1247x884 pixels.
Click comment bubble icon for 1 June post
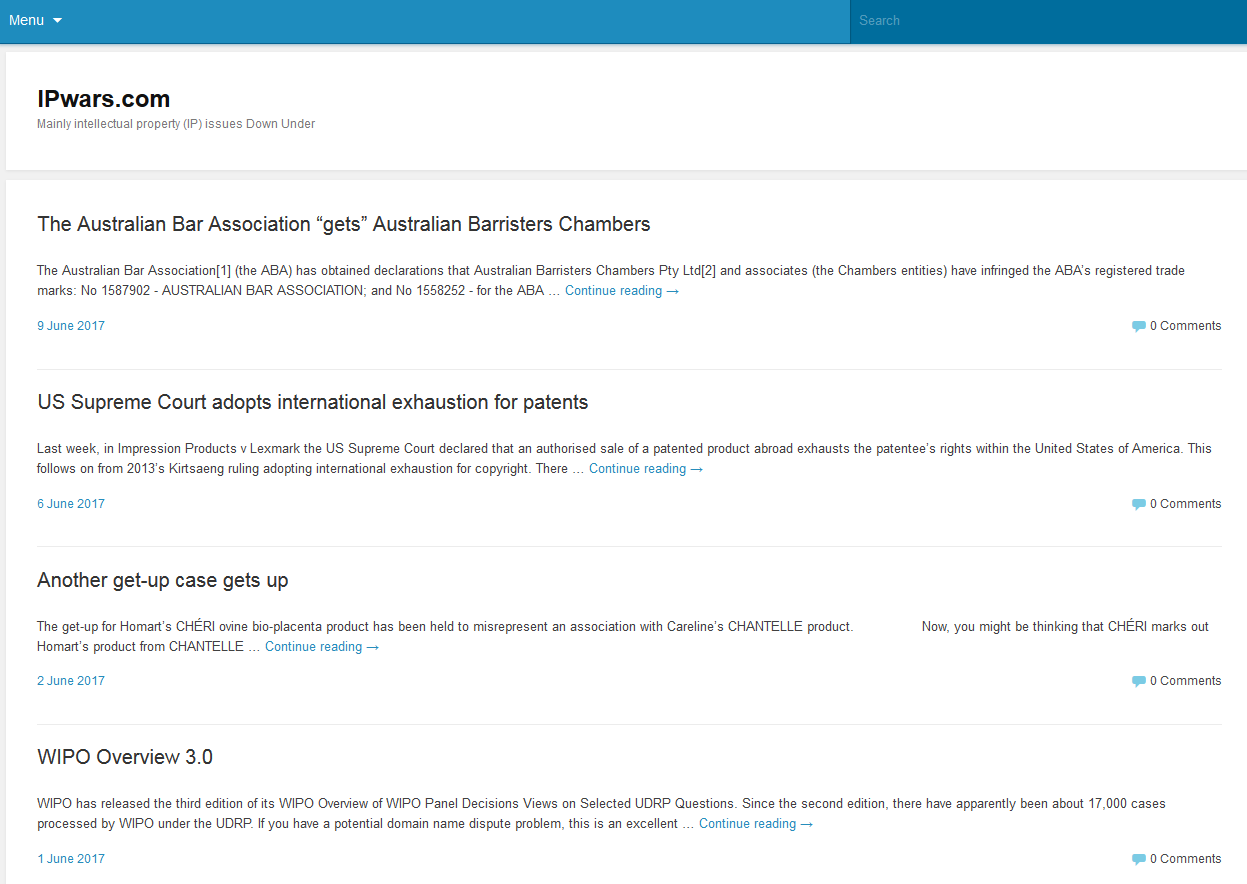tap(1138, 859)
